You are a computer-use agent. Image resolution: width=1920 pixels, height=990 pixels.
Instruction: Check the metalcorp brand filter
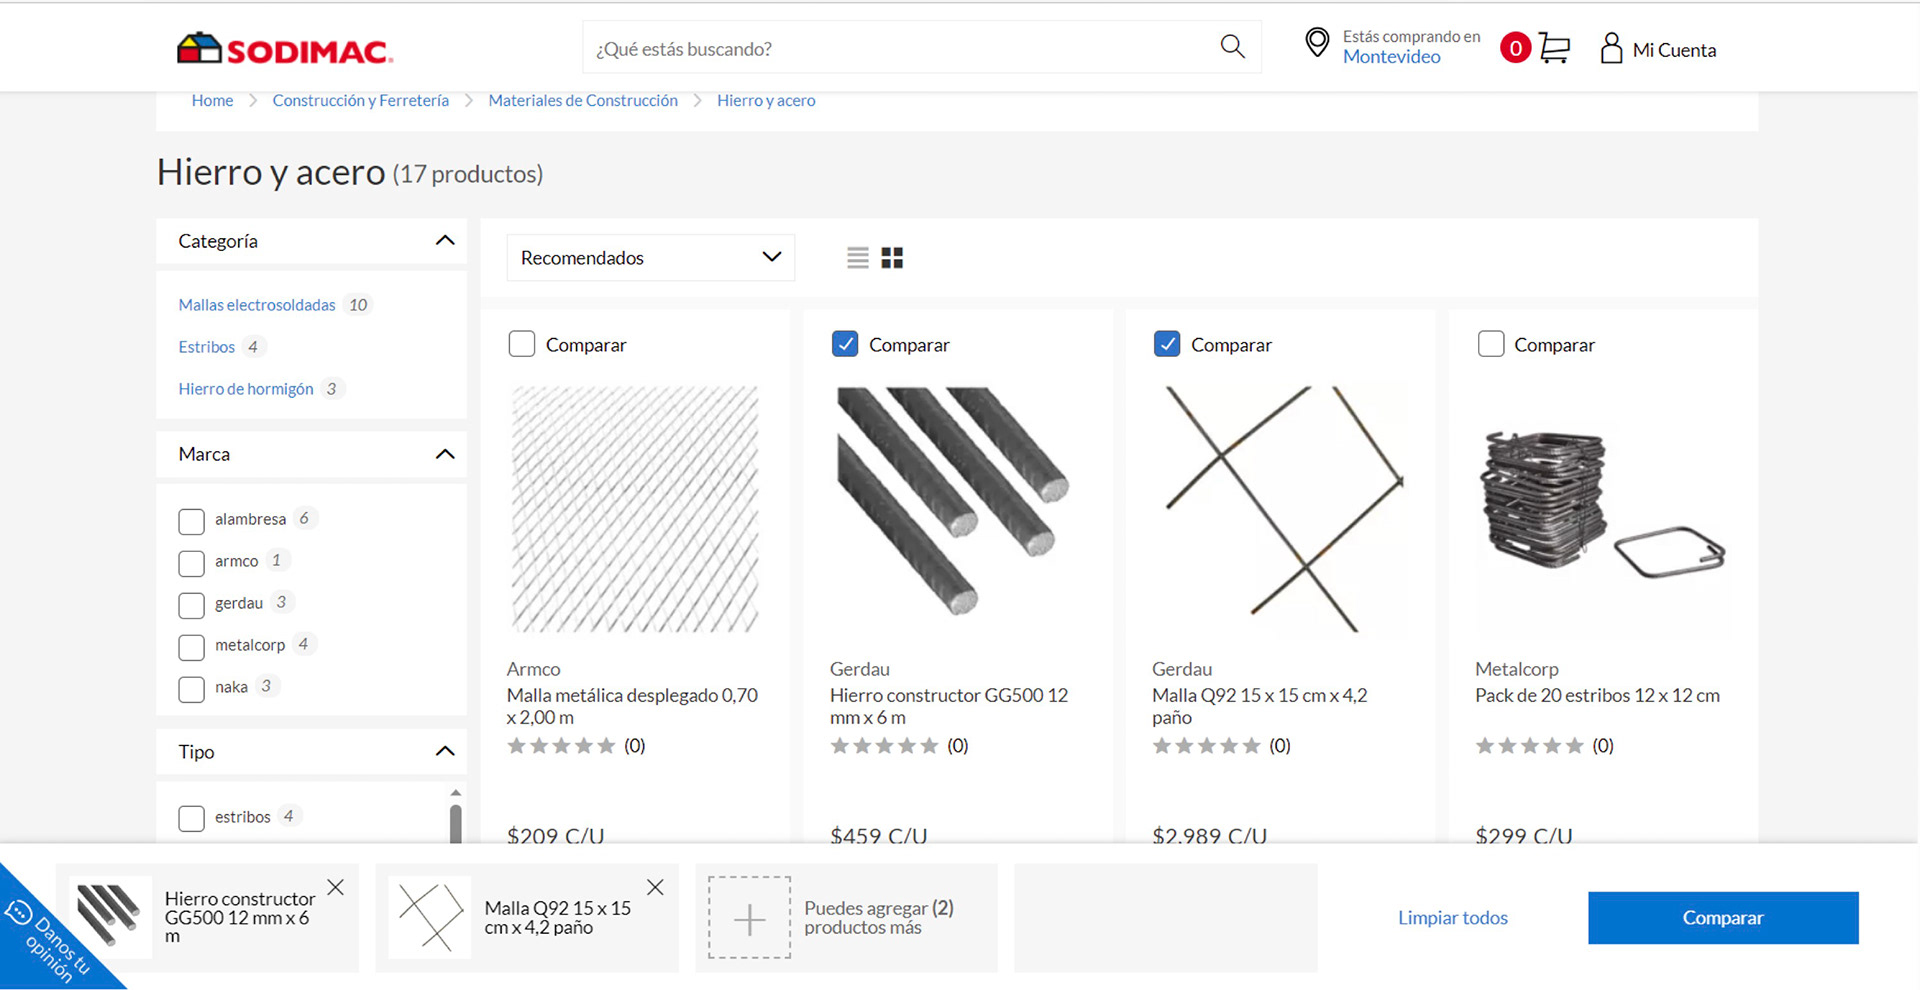[x=191, y=647]
